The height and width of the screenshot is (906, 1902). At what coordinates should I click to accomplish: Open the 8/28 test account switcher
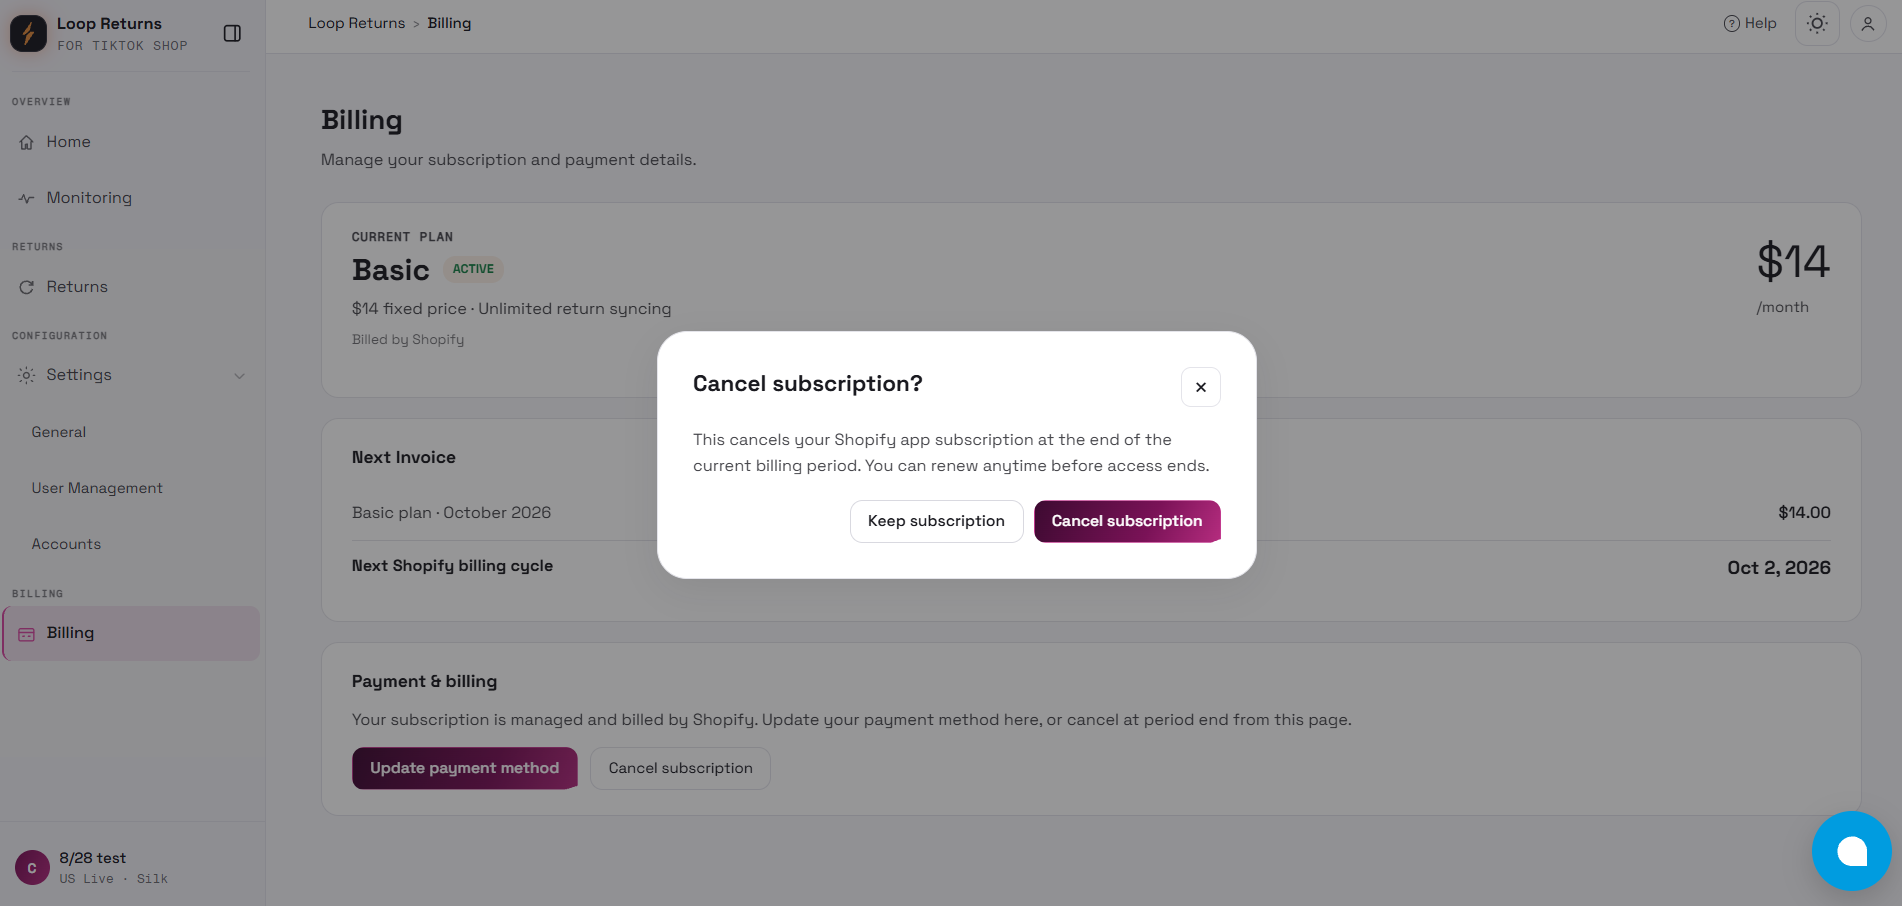(x=132, y=867)
